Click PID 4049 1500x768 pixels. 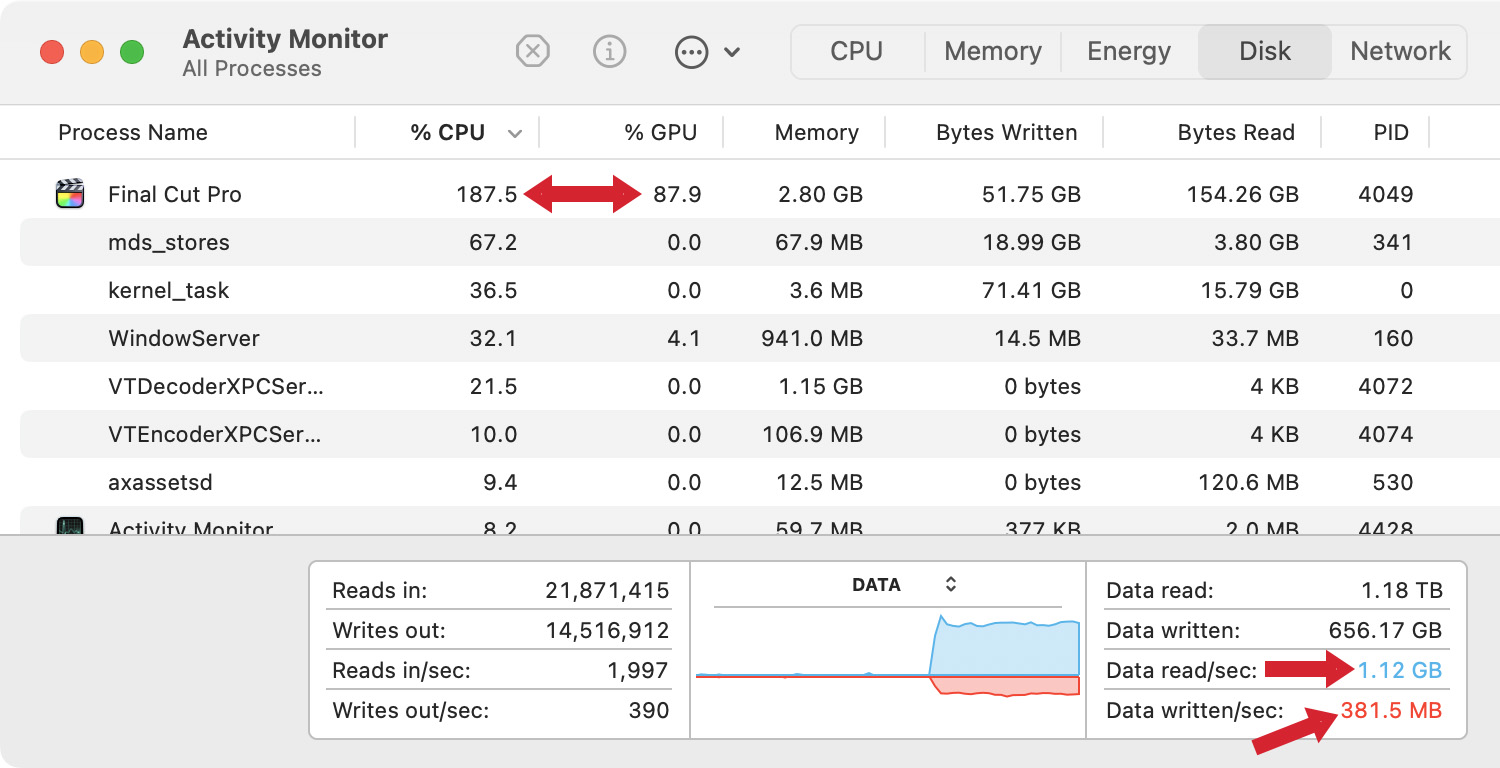coord(1386,194)
